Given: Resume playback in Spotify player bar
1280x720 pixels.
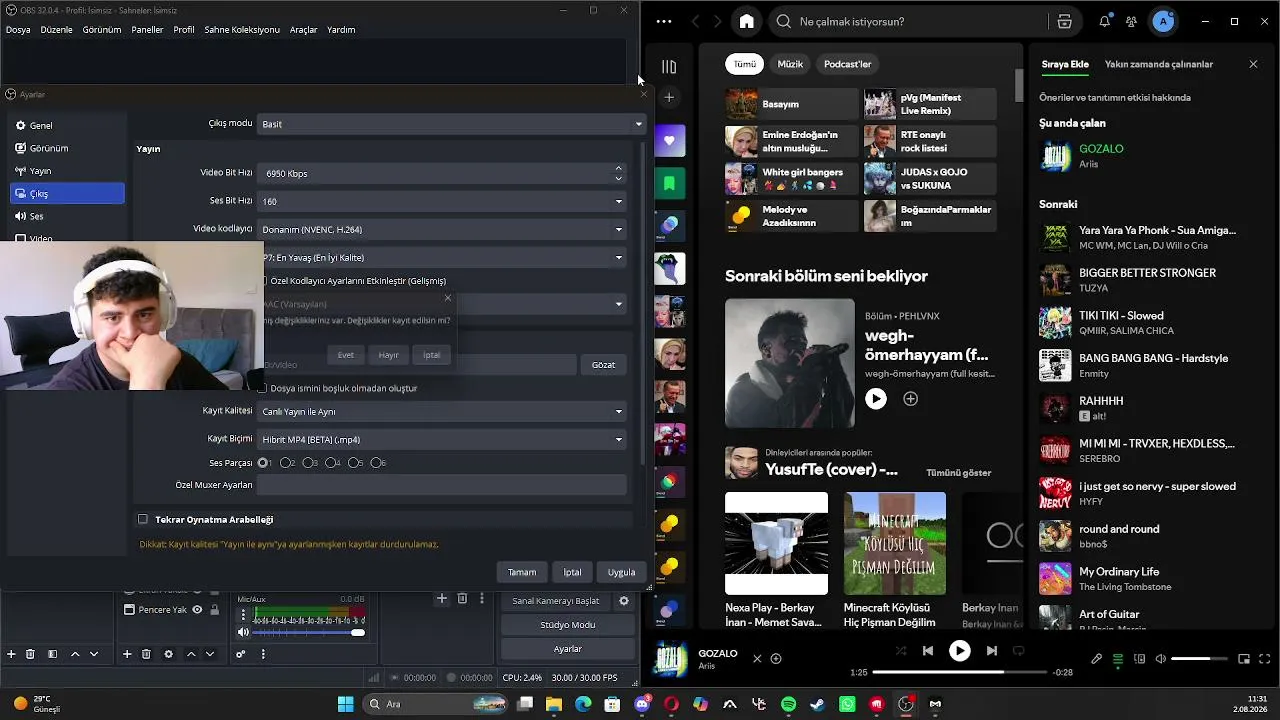Looking at the screenshot, I should pos(959,651).
